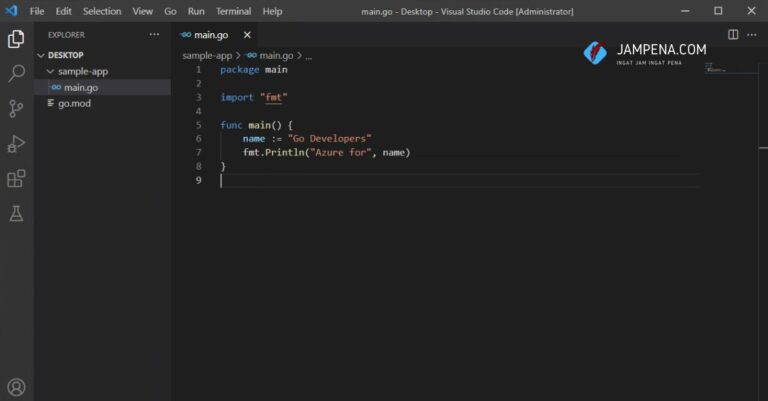This screenshot has width=768, height=401.
Task: Open the Source Control view
Action: click(x=16, y=109)
